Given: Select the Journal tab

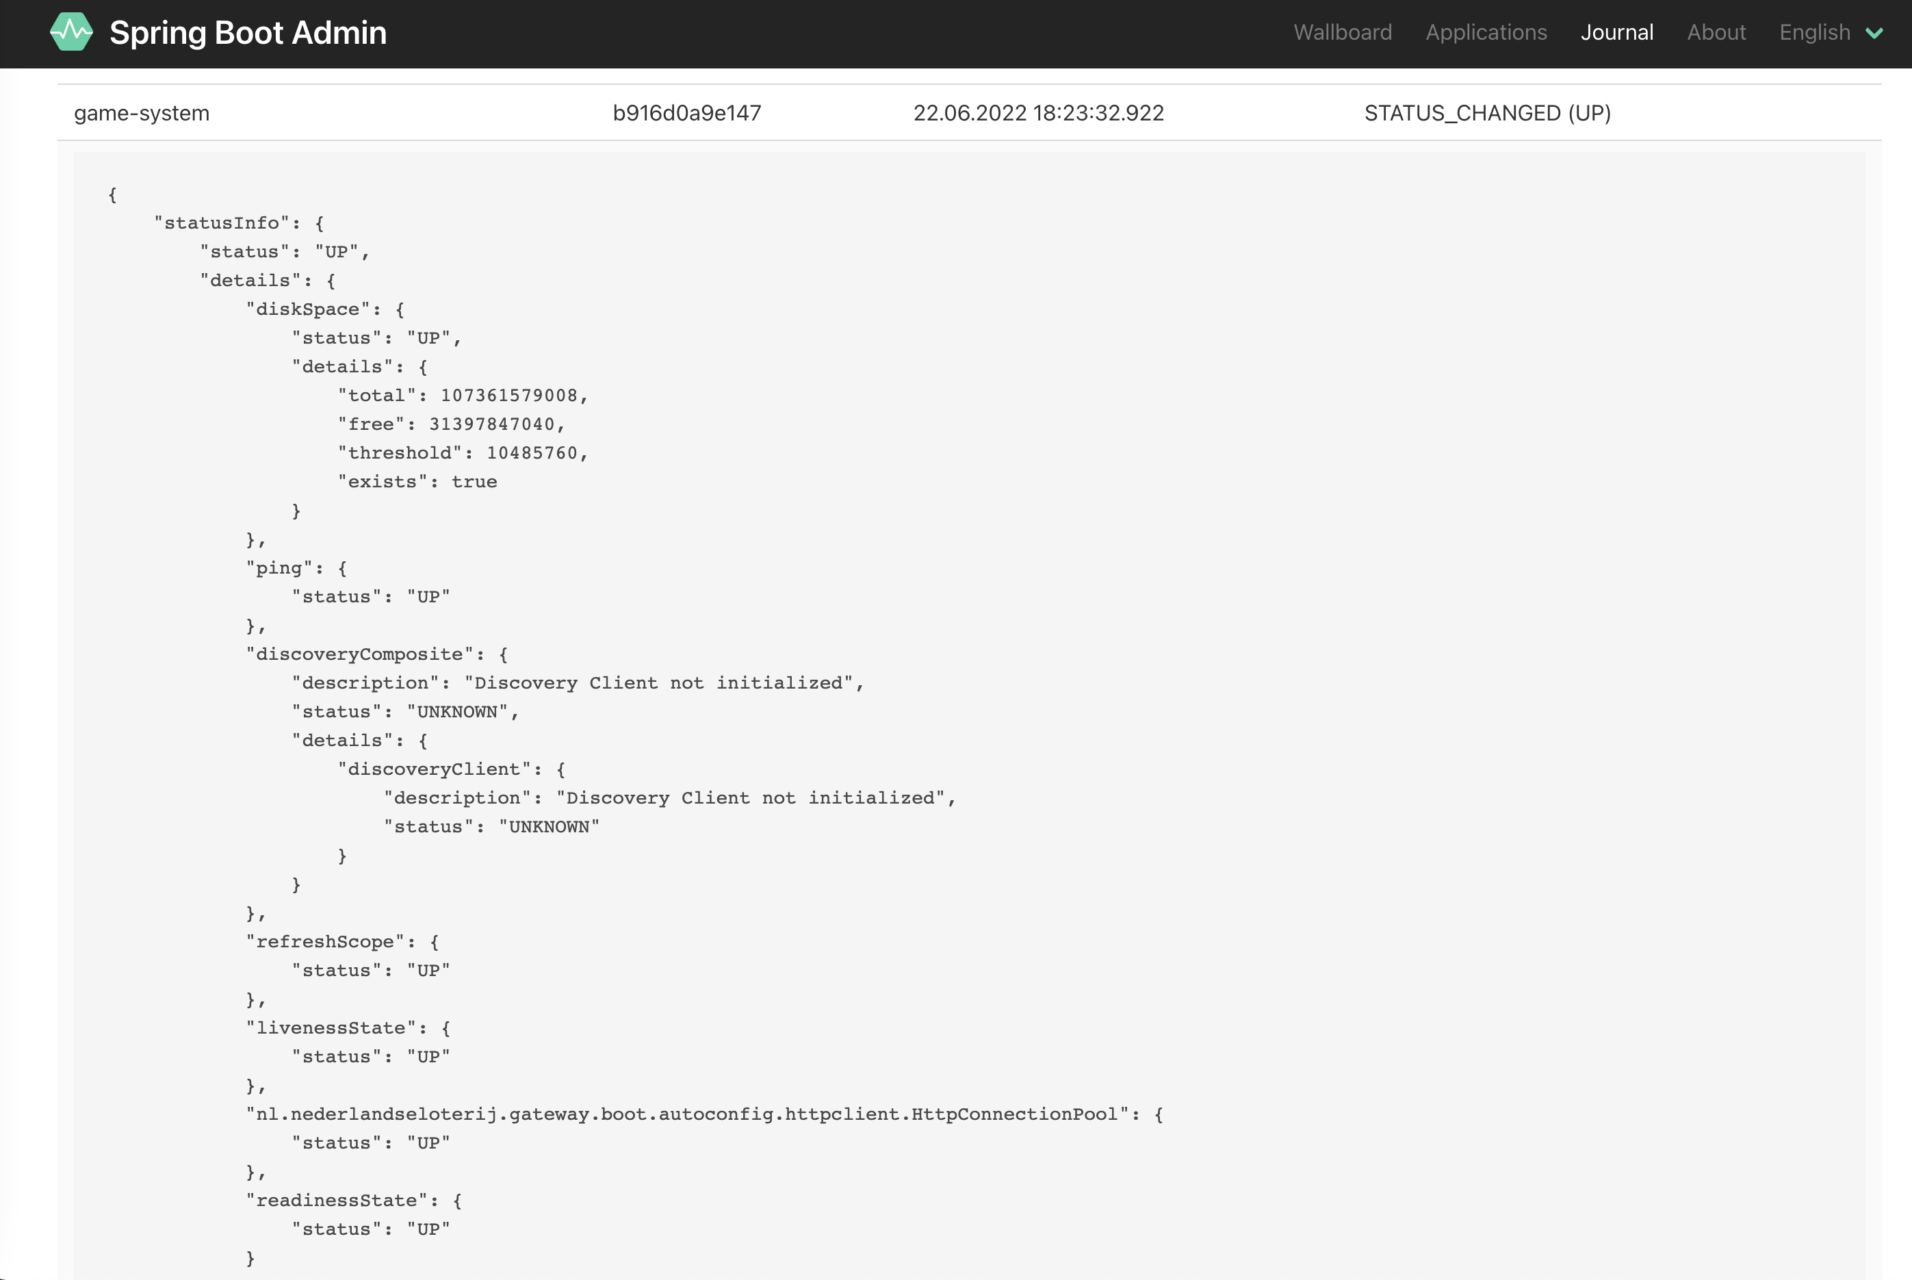Looking at the screenshot, I should (1616, 32).
